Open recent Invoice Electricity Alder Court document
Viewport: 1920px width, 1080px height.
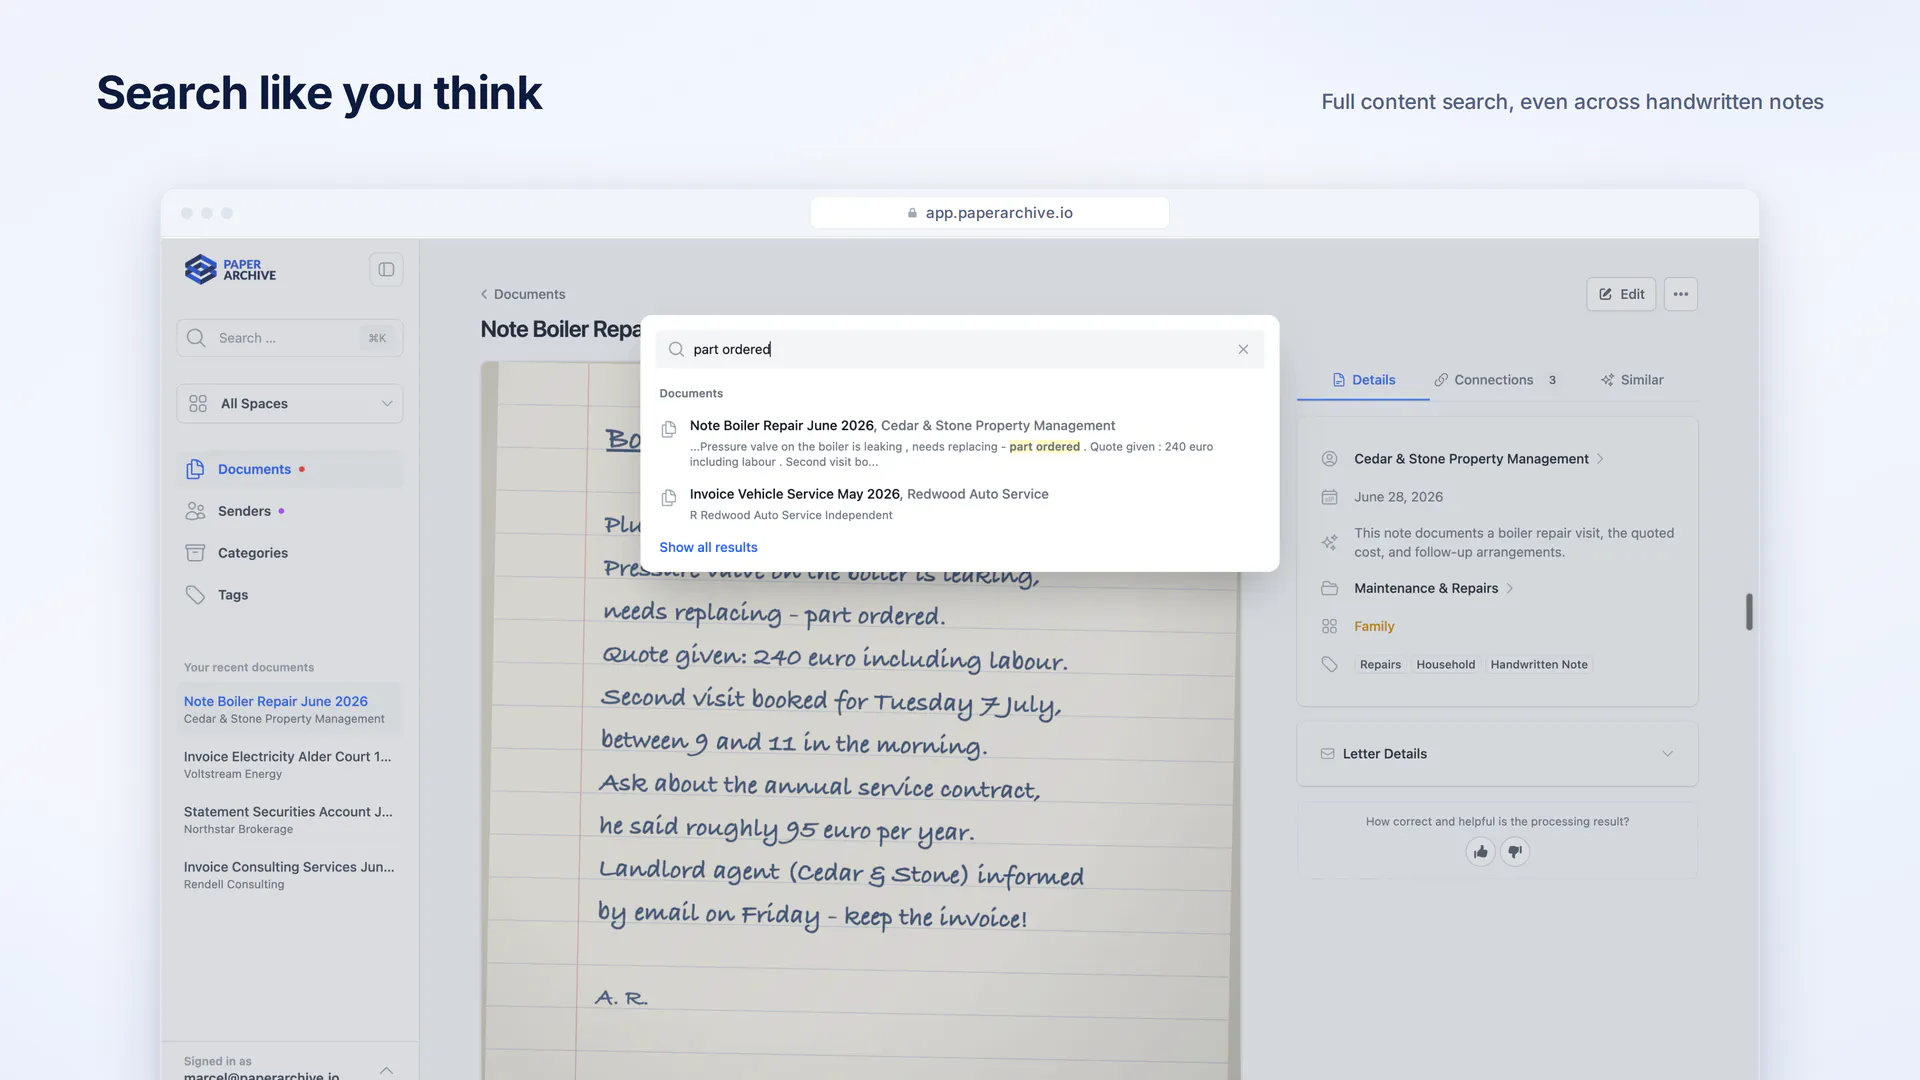pyautogui.click(x=290, y=764)
